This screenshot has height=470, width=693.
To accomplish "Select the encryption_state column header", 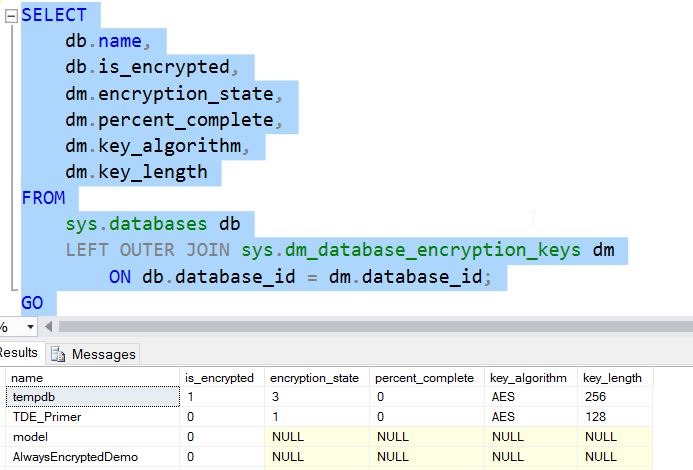I will (316, 378).
